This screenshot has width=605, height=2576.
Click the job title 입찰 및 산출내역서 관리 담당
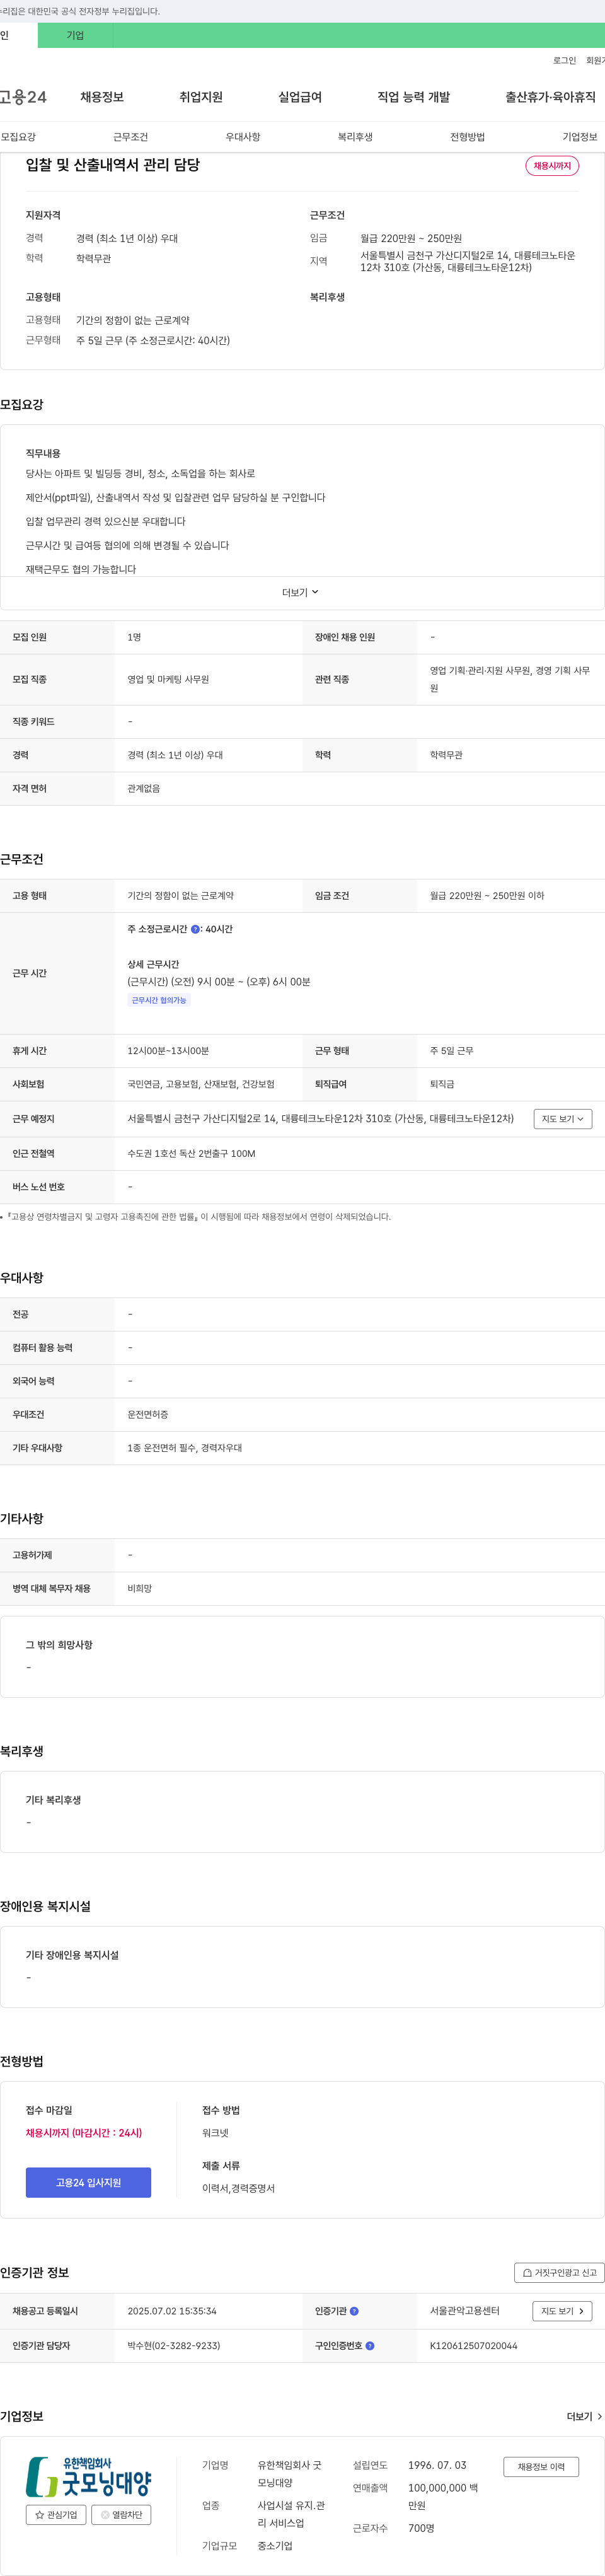pos(113,165)
